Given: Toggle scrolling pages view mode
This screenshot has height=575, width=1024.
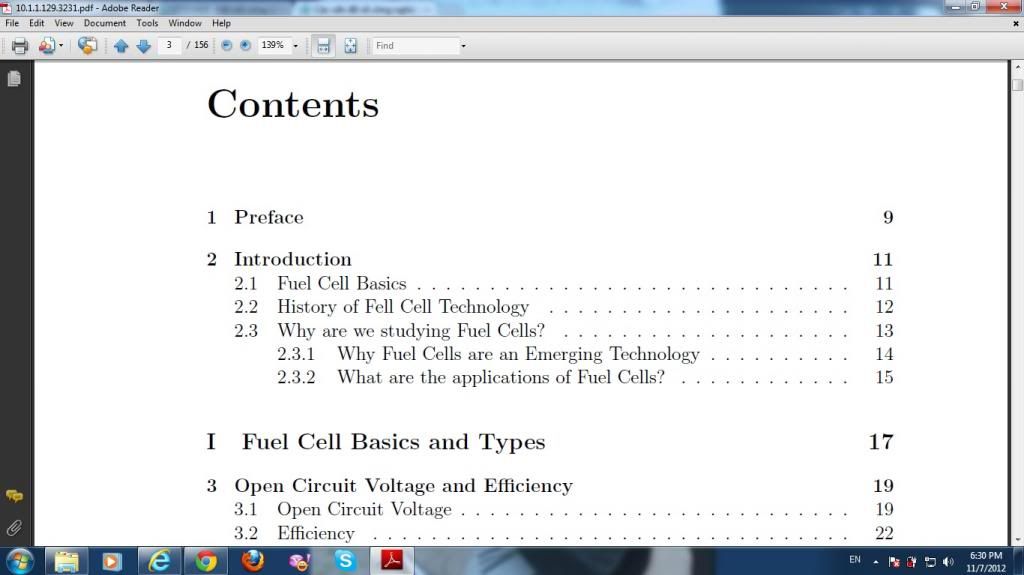Looking at the screenshot, I should [x=323, y=46].
